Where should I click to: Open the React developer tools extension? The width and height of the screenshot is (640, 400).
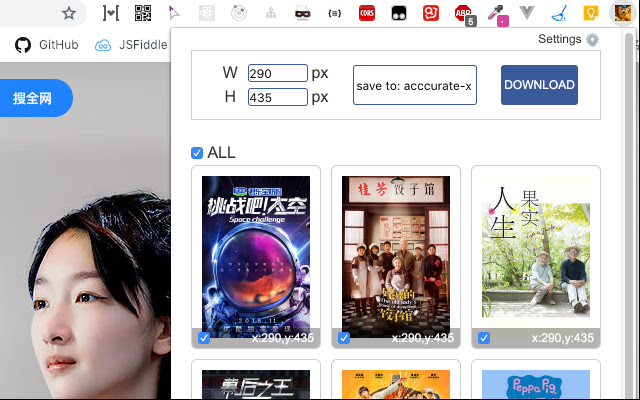pyautogui.click(x=207, y=13)
